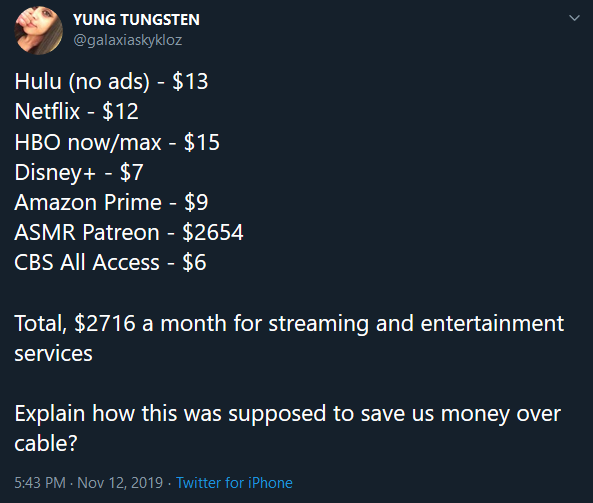
Task: Click the ASMR Patreon $2654 line
Action: pyautogui.click(x=129, y=232)
